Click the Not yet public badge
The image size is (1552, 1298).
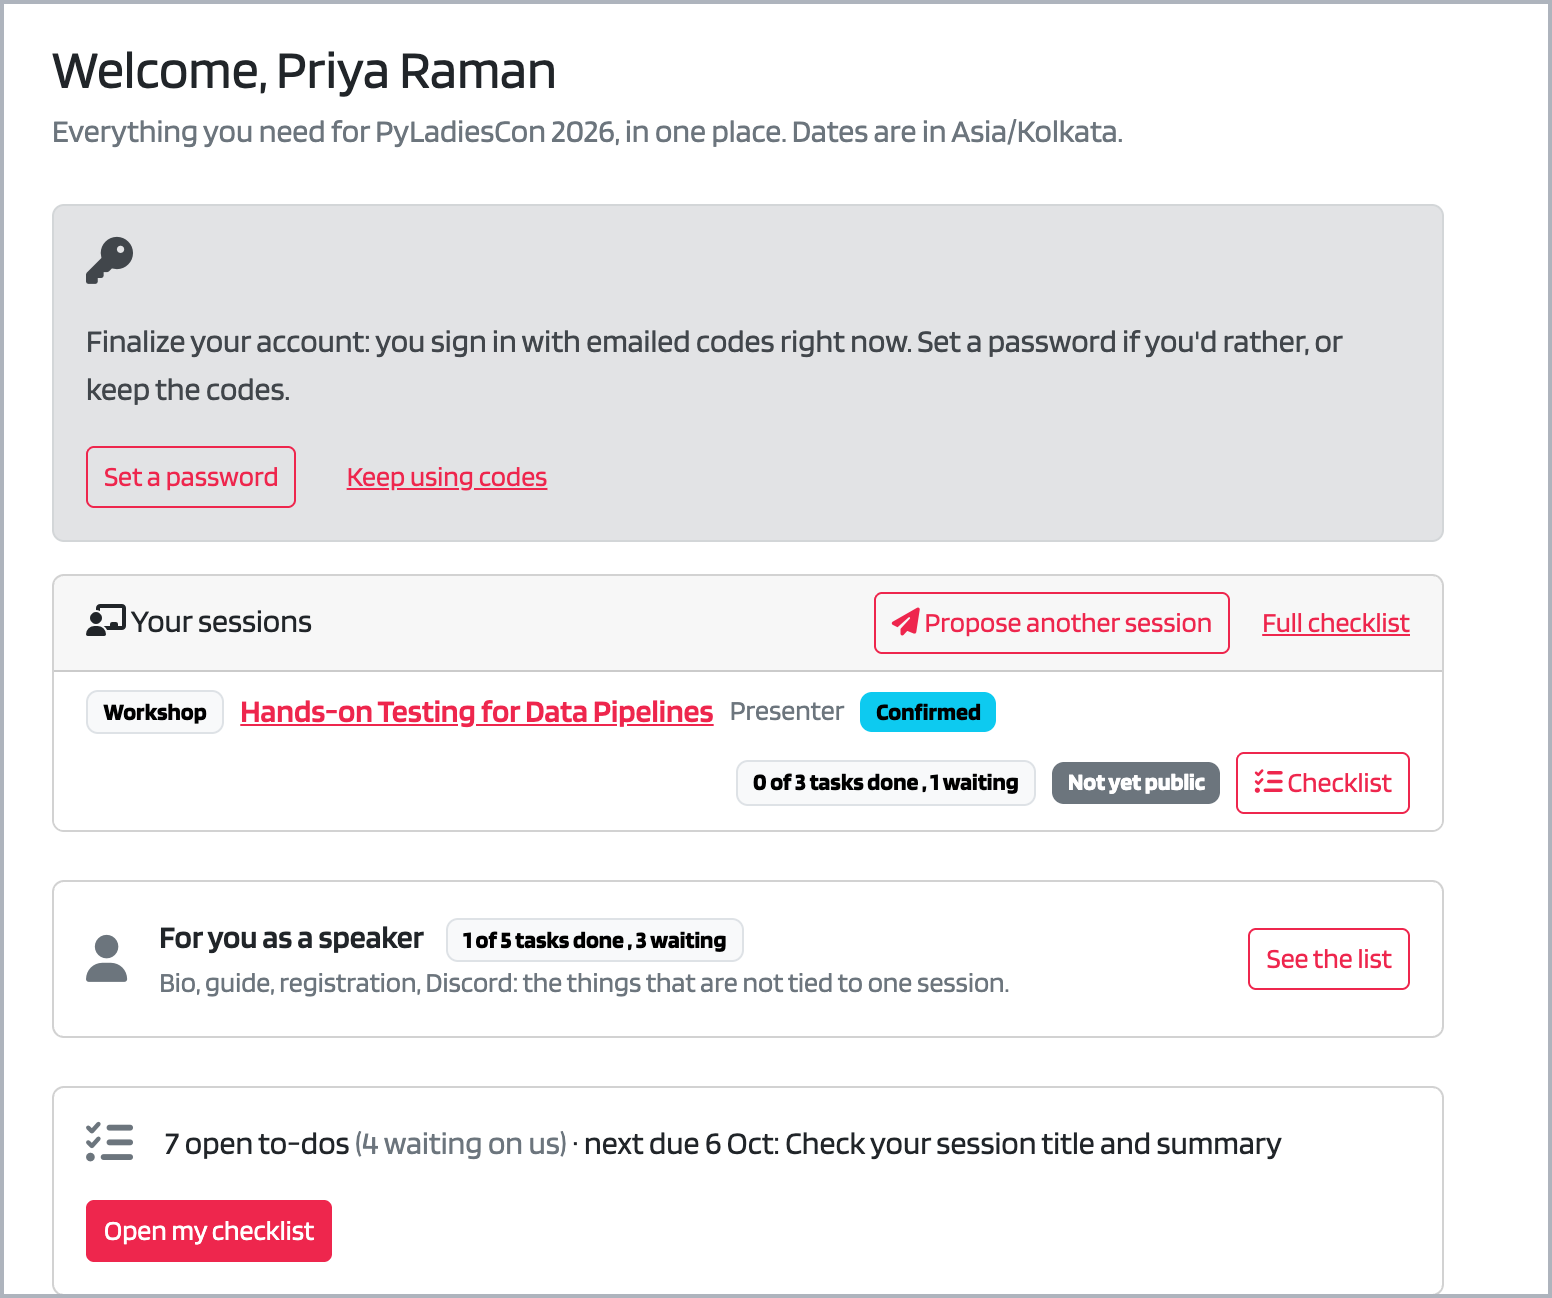[x=1136, y=783]
